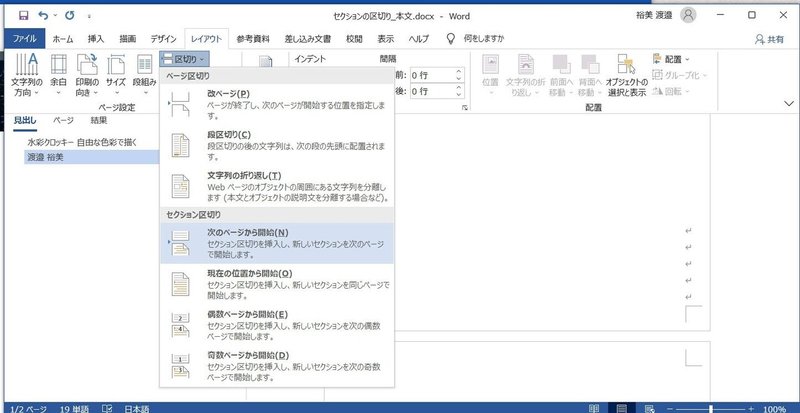Click the 日本語 language indicator
800x413 pixels.
137,409
